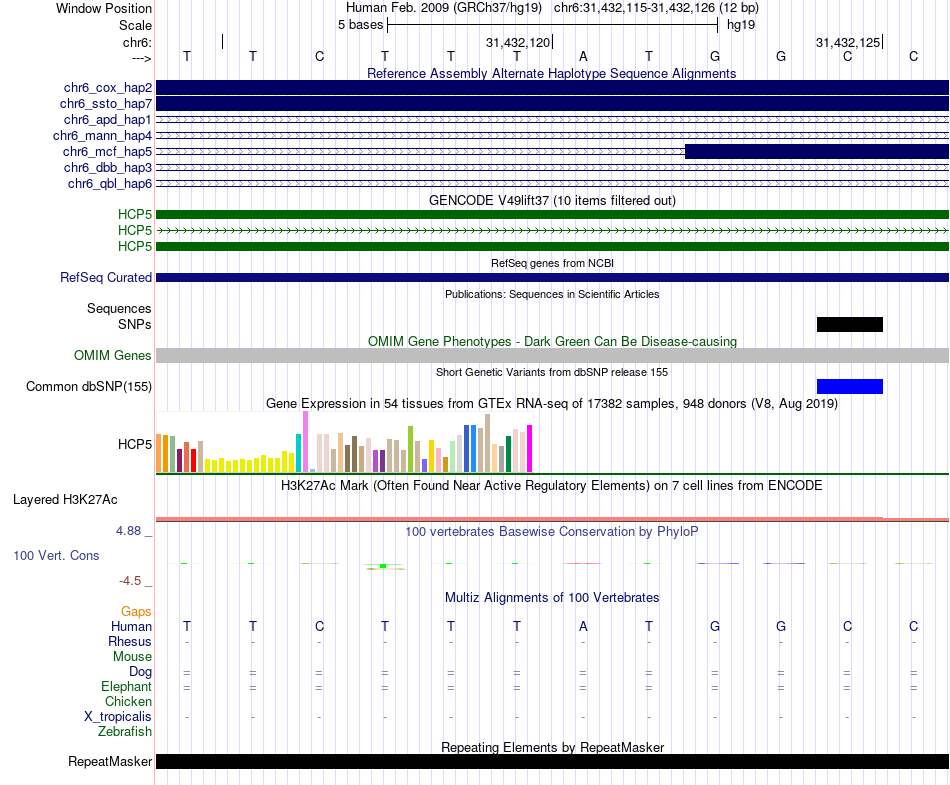The width and height of the screenshot is (950, 785).
Task: Click the green PhyloP peak at fourth base
Action: [383, 566]
